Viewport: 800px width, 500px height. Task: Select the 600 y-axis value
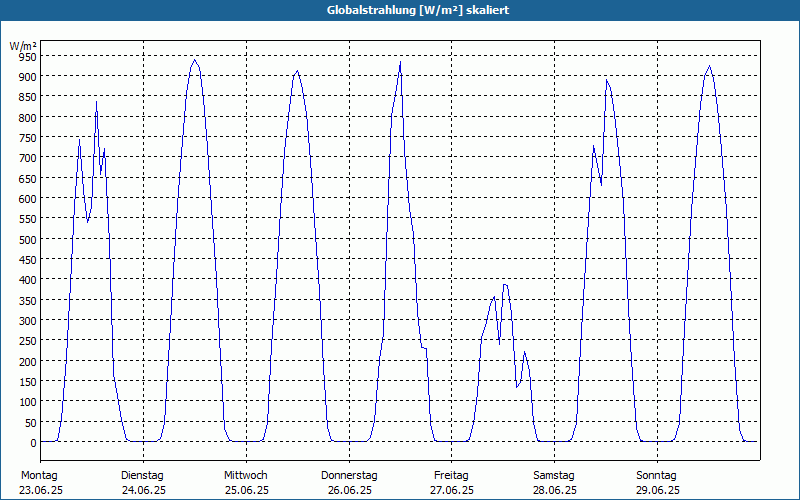click(28, 198)
